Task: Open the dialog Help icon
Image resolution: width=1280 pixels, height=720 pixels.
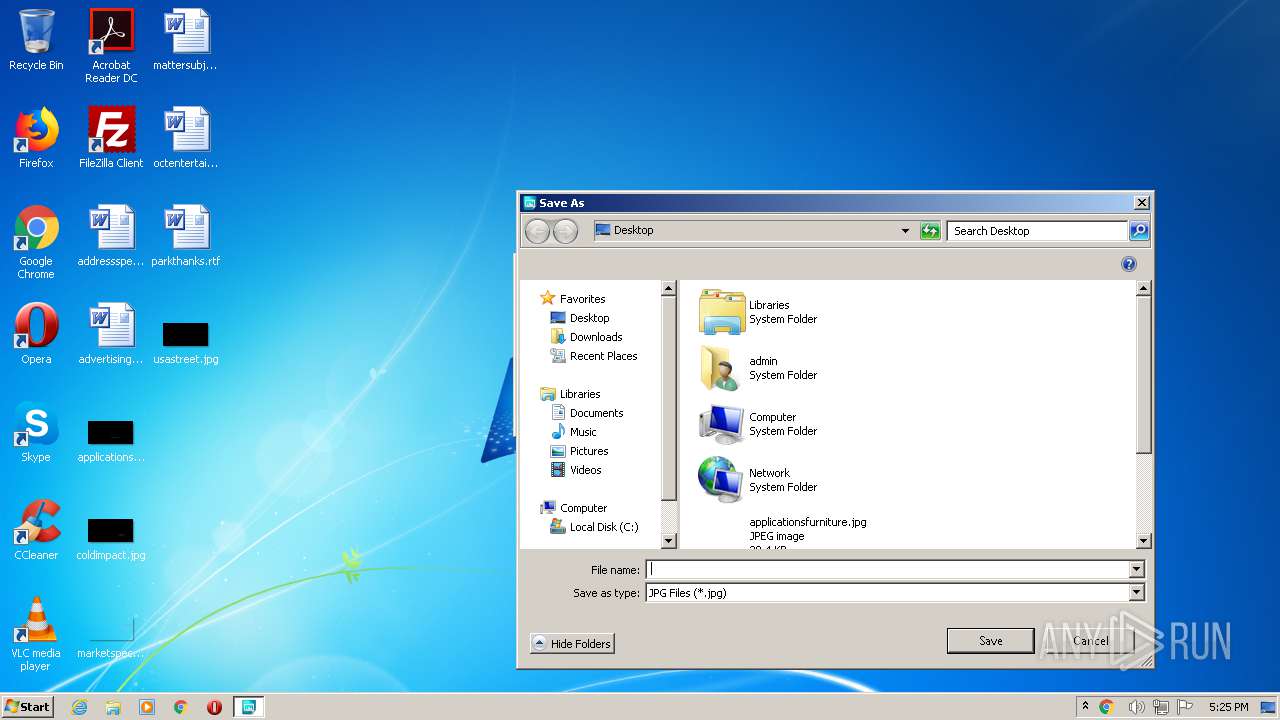Action: (x=1129, y=264)
